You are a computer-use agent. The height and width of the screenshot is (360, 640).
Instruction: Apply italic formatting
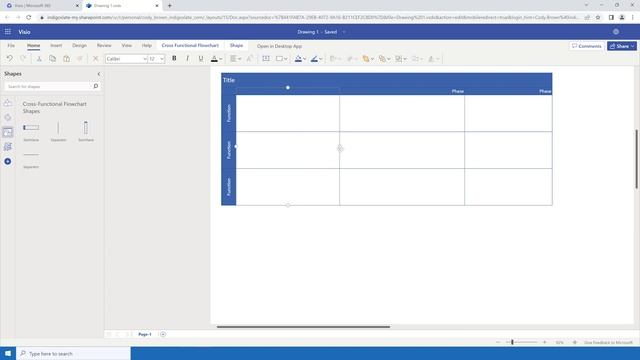(x=187, y=59)
